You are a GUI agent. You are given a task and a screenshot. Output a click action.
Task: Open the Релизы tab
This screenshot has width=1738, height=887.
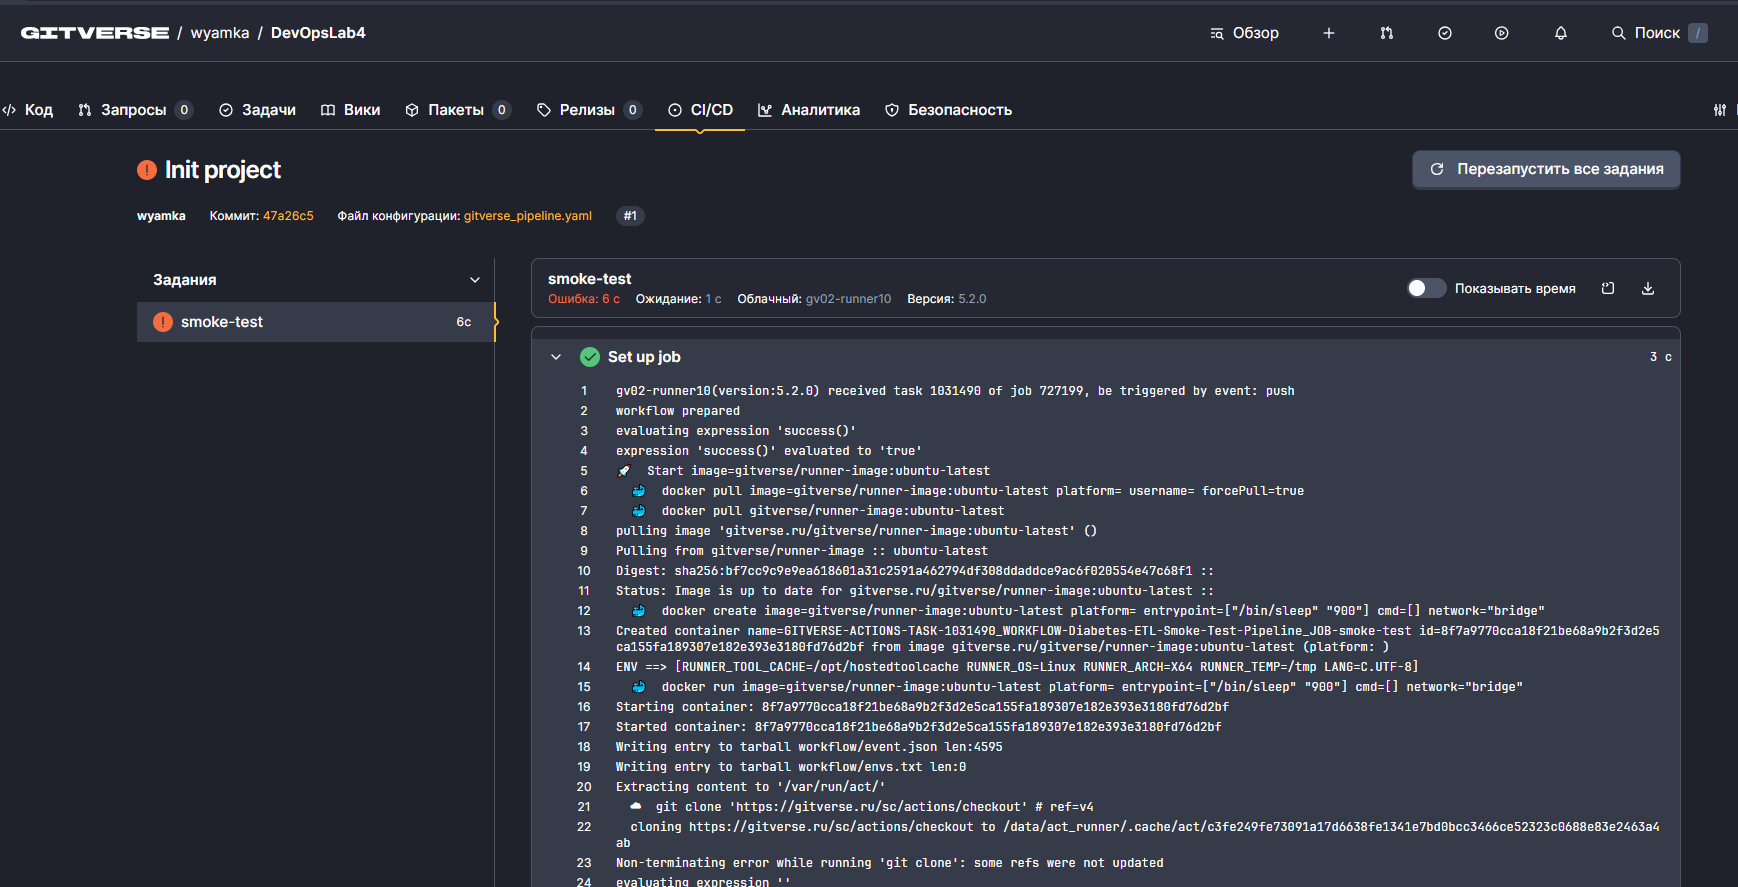point(589,110)
